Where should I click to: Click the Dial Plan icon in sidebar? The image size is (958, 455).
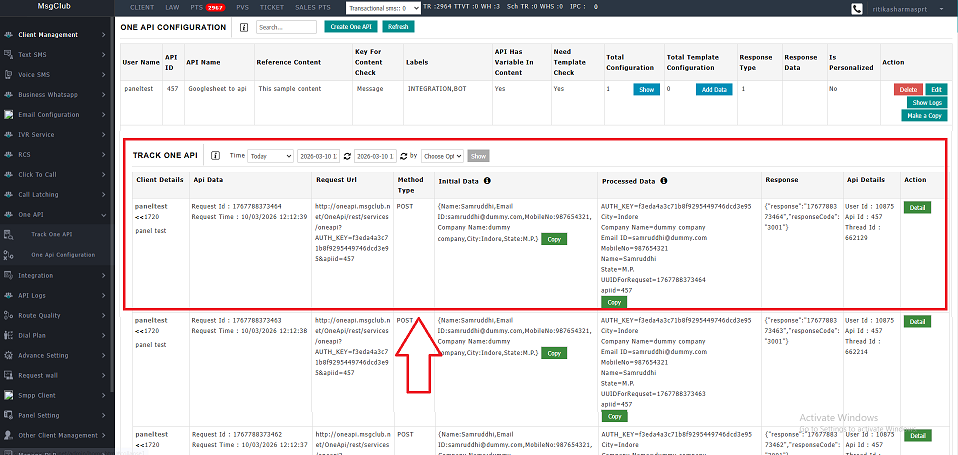click(8, 335)
